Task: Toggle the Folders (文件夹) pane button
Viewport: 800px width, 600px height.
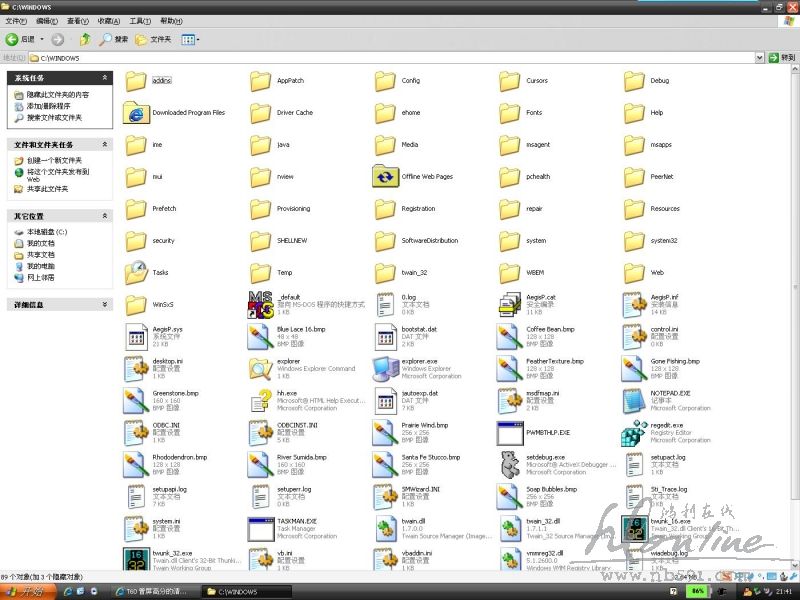Action: (153, 39)
